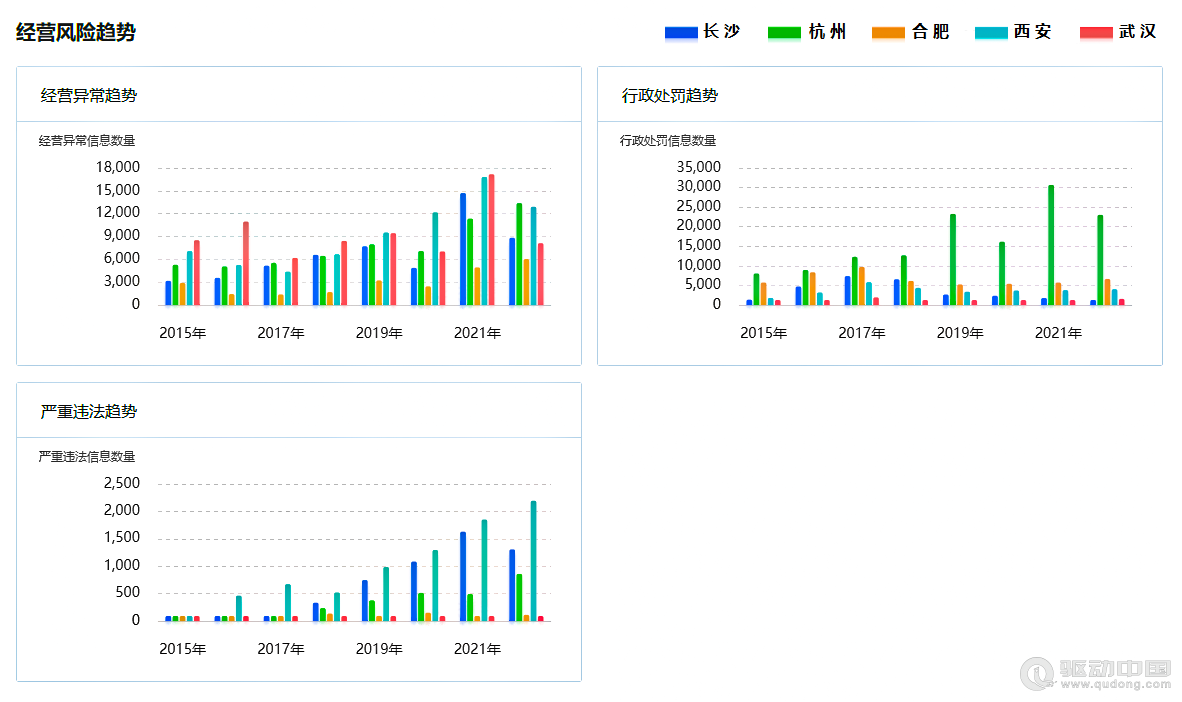1182x702 pixels.
Task: Click 2,500 on the 严重违法 y-axis
Action: click(x=122, y=483)
